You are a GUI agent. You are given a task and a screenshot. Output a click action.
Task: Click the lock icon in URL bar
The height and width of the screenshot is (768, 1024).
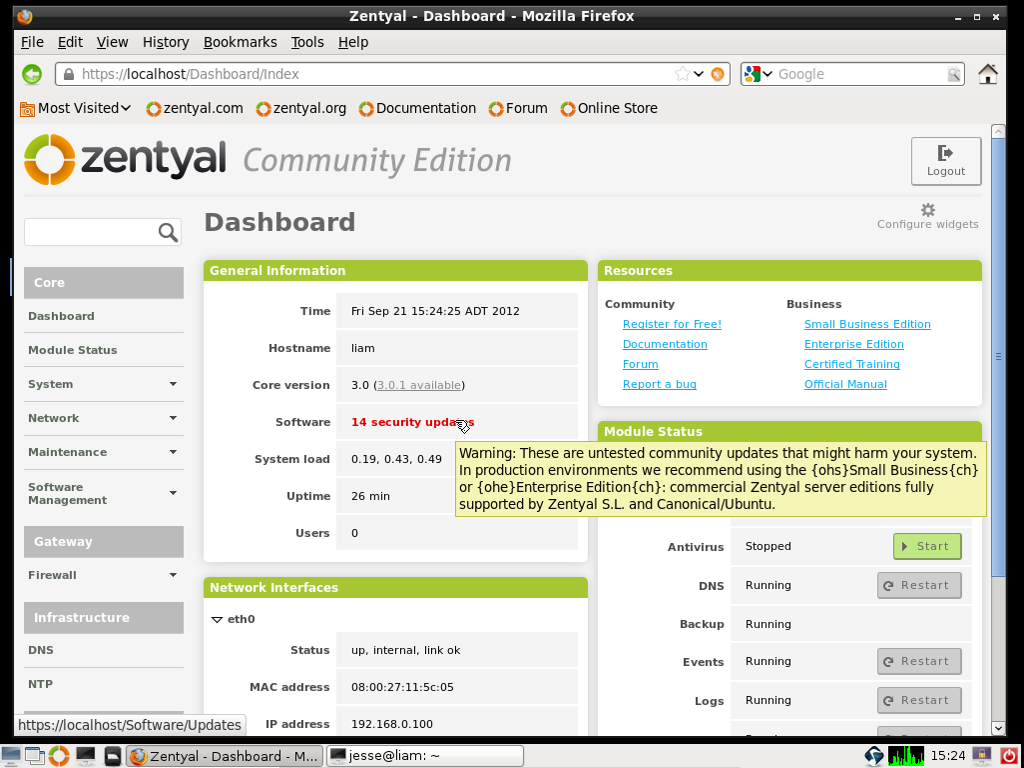pyautogui.click(x=69, y=74)
